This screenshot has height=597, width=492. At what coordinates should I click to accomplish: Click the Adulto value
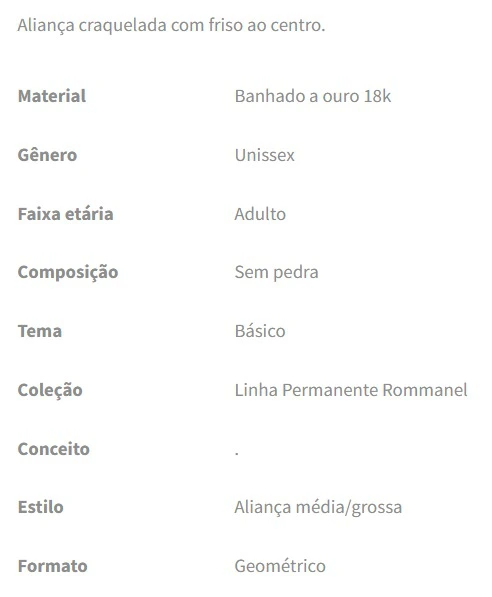pos(260,214)
